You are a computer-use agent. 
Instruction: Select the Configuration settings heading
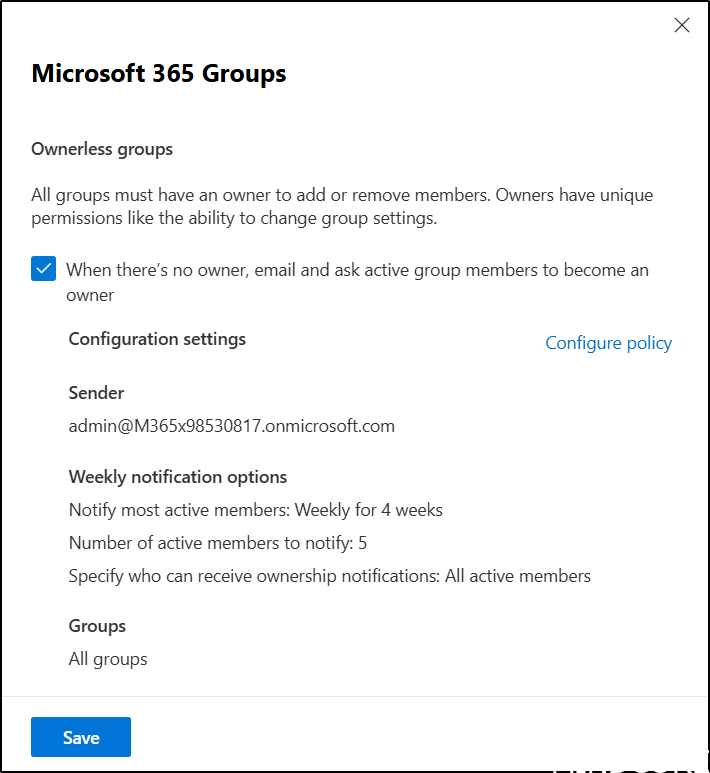point(157,339)
